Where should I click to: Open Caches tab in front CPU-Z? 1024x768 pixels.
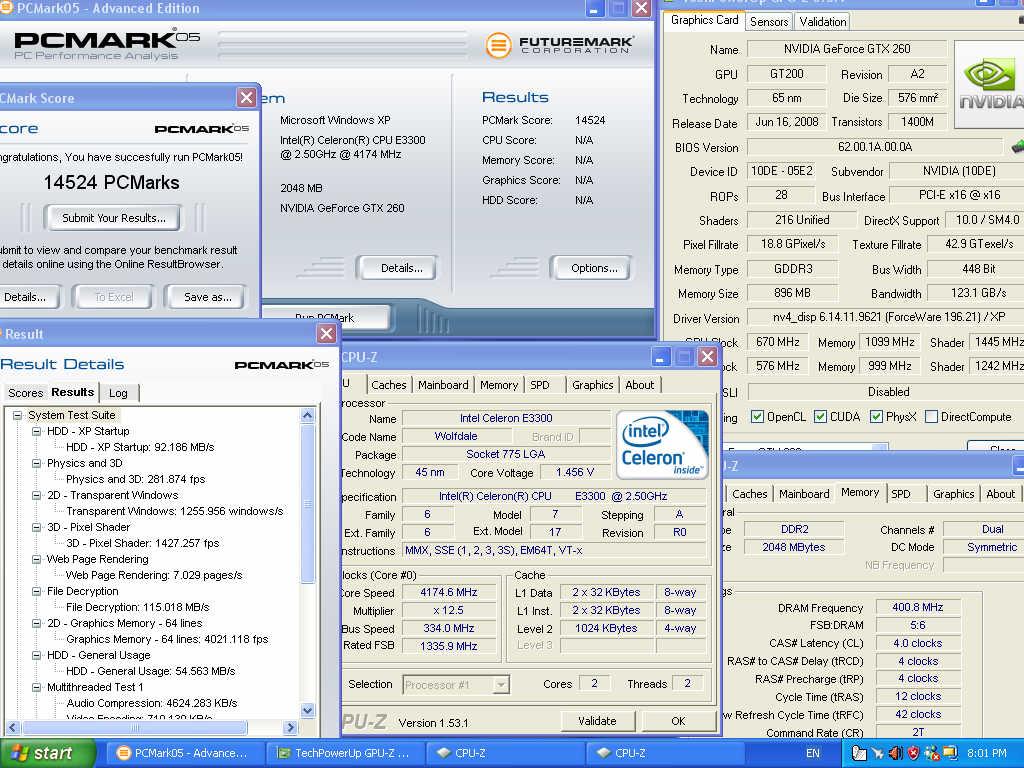[389, 385]
